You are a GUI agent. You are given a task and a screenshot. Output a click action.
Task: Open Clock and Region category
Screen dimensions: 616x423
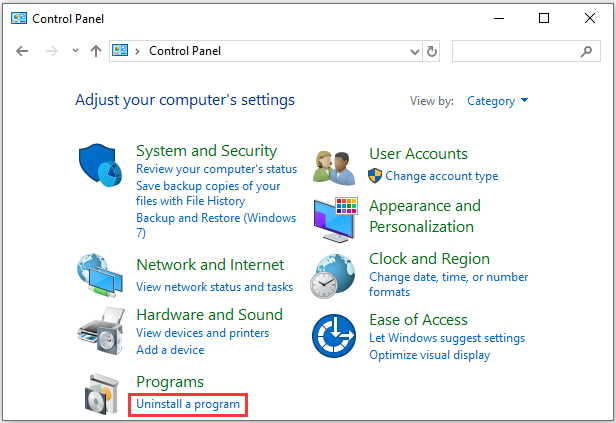(x=429, y=259)
